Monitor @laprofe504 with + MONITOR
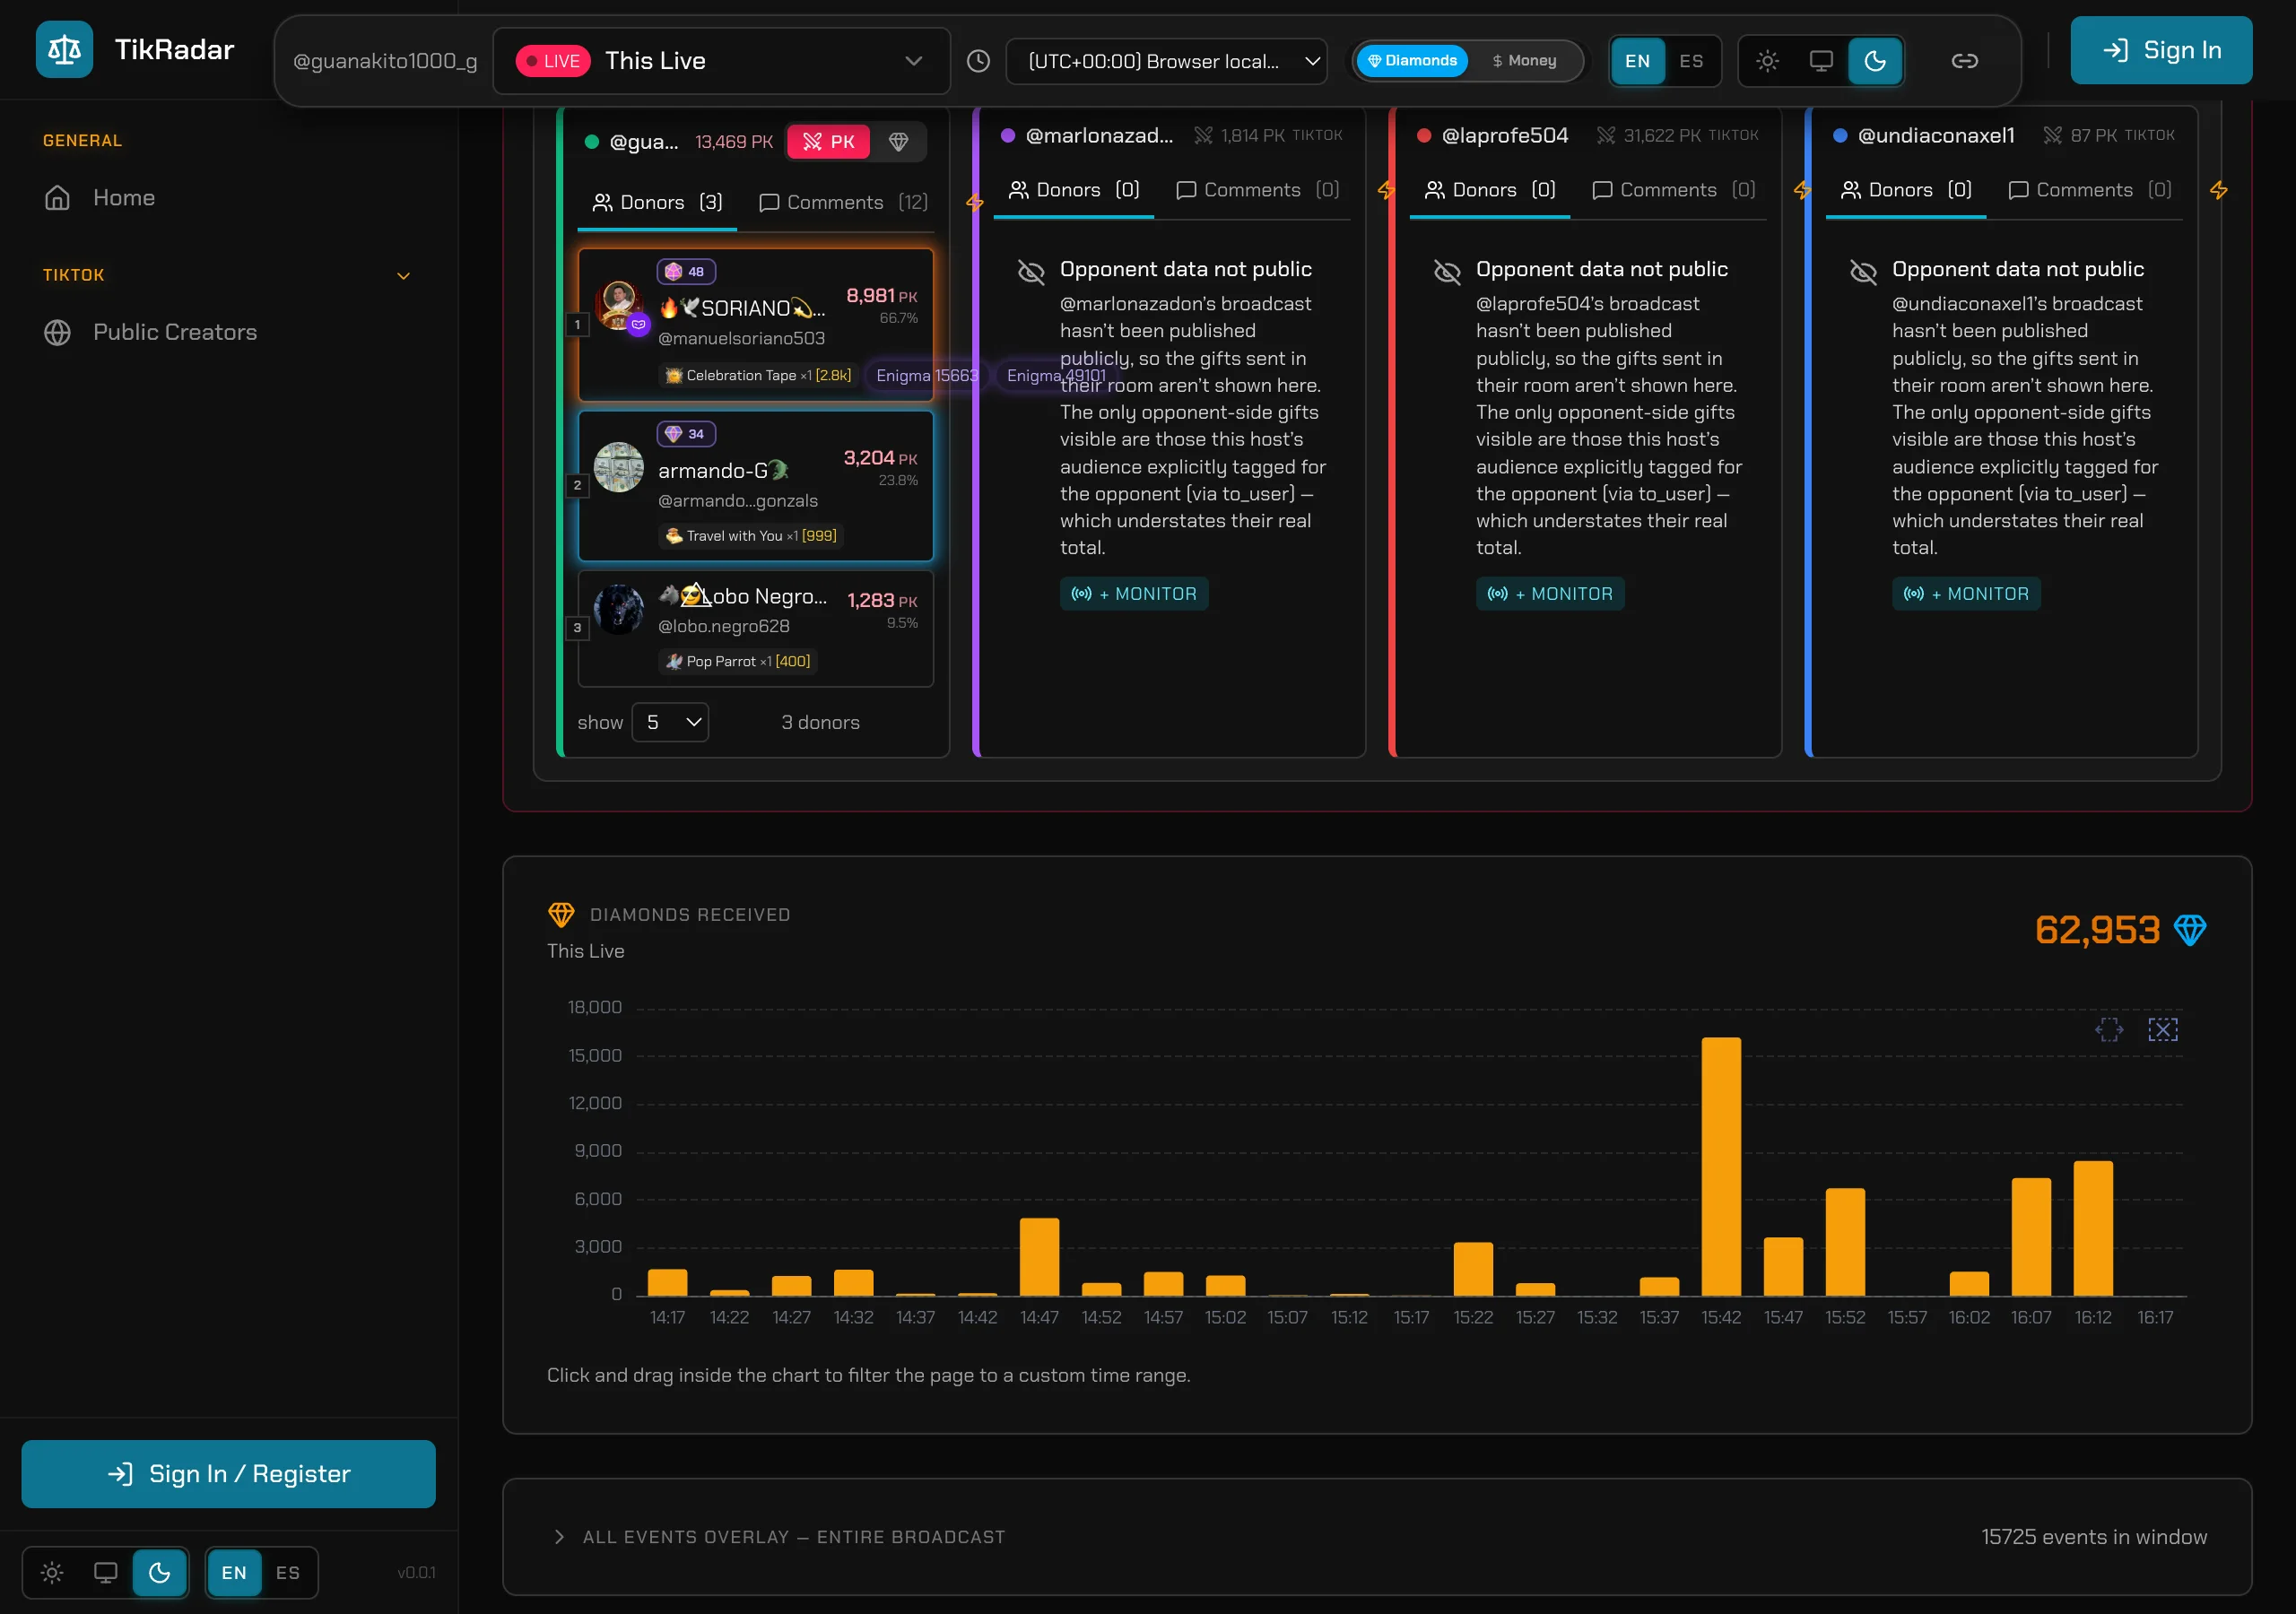 (1550, 594)
